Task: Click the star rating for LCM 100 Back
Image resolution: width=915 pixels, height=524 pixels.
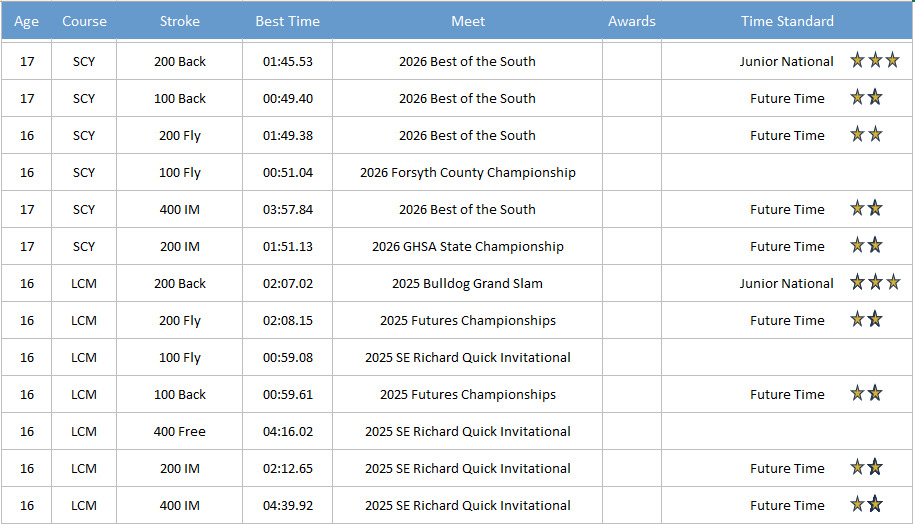Action: (x=866, y=394)
